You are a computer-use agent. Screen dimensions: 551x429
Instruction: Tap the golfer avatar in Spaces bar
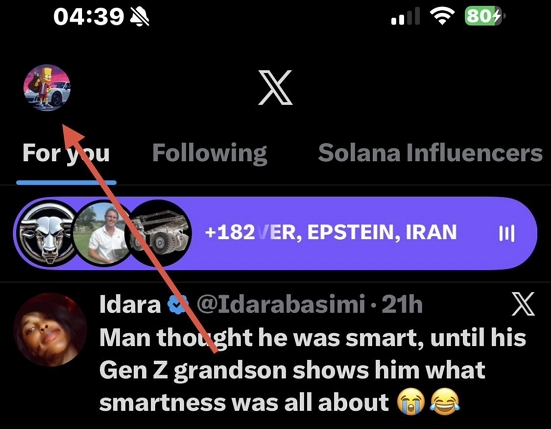pos(104,234)
